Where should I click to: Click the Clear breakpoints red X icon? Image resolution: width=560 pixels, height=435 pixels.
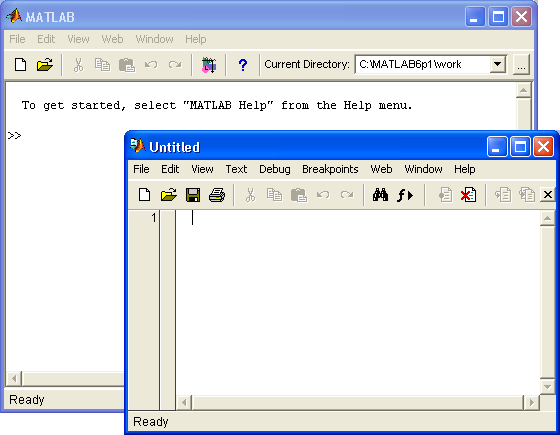(x=468, y=195)
